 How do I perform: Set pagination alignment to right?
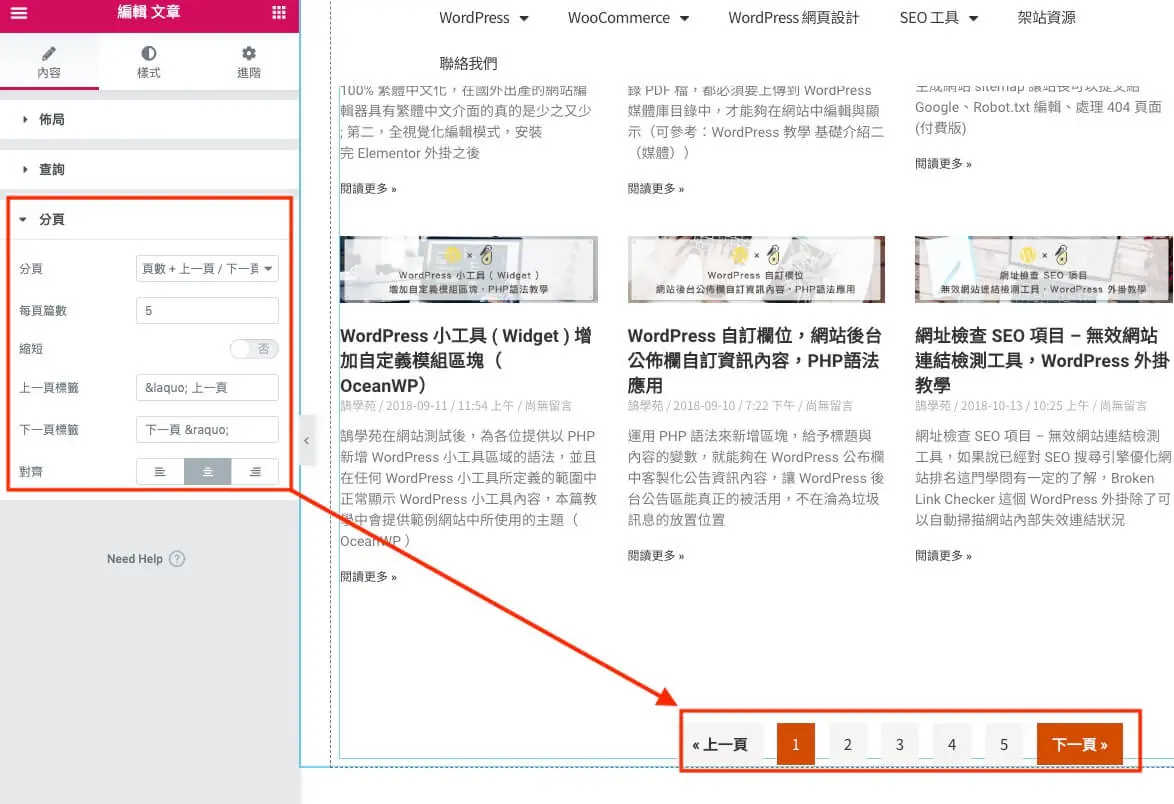(255, 472)
